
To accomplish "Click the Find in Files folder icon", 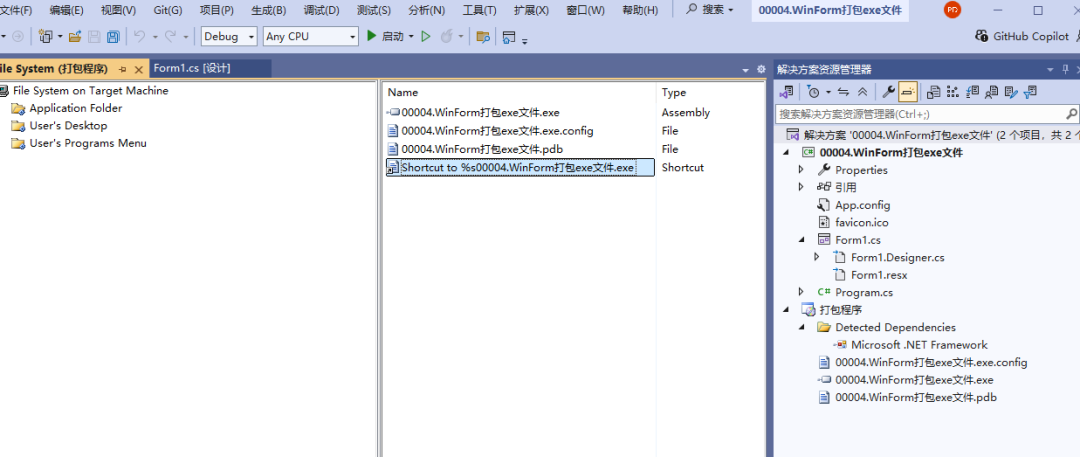I will (x=484, y=37).
